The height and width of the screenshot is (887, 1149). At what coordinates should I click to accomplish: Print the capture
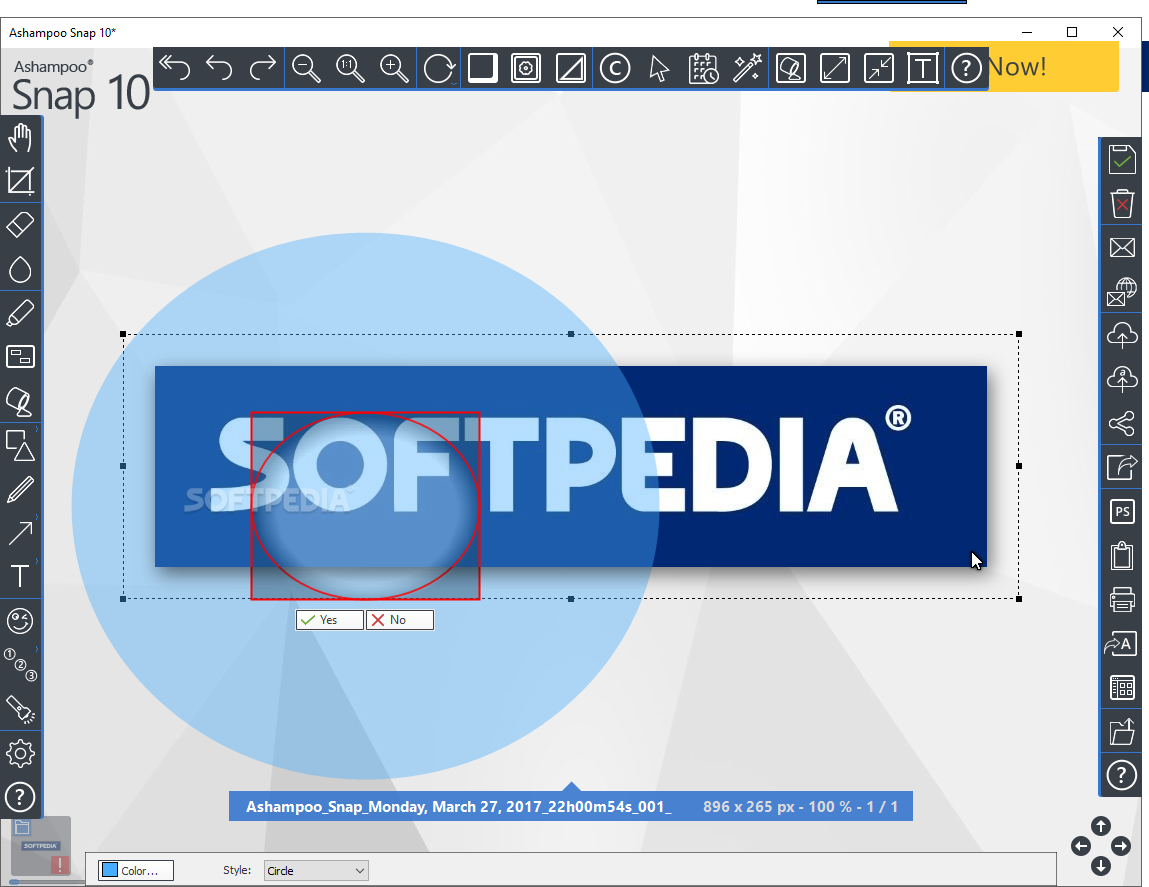(x=1122, y=600)
